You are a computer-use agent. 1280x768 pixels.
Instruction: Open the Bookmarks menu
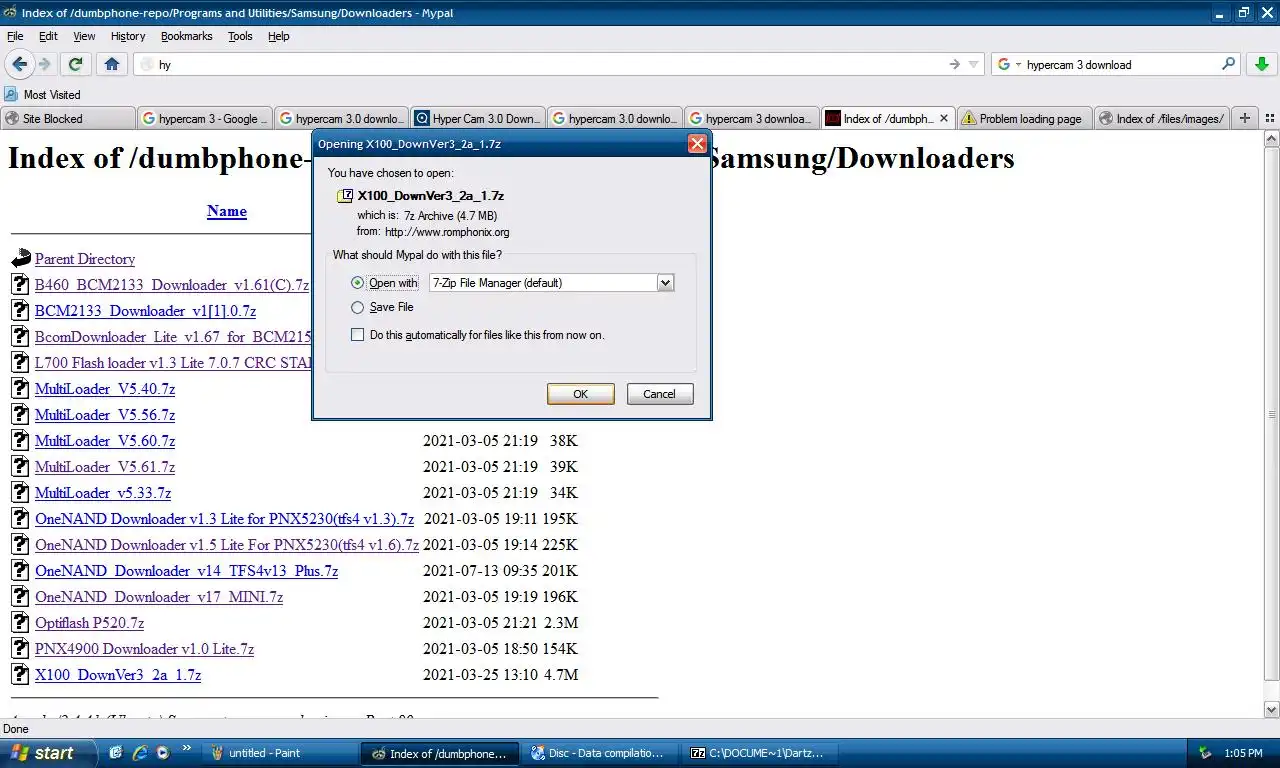pyautogui.click(x=187, y=36)
